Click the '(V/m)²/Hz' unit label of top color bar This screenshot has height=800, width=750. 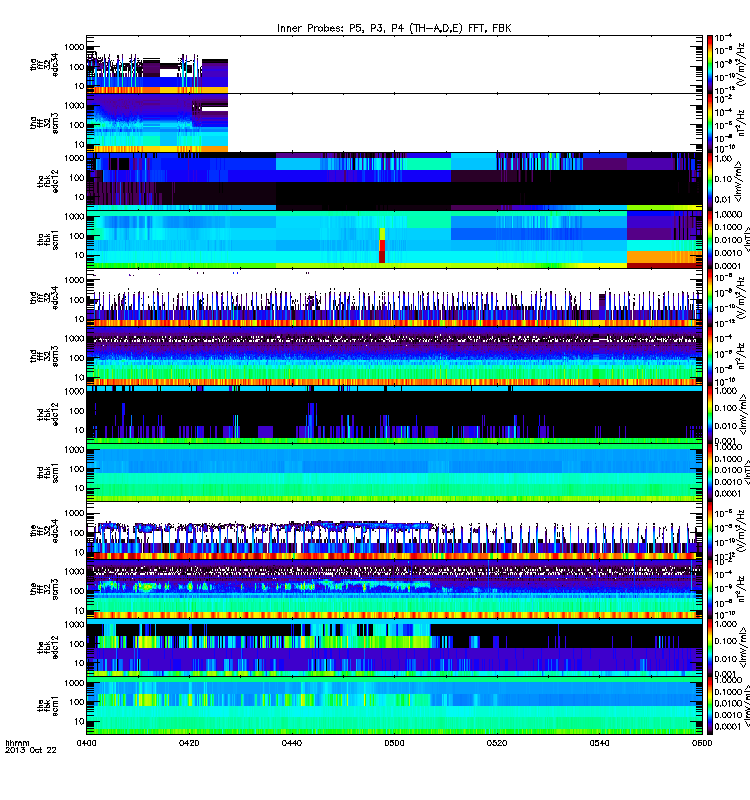point(740,64)
